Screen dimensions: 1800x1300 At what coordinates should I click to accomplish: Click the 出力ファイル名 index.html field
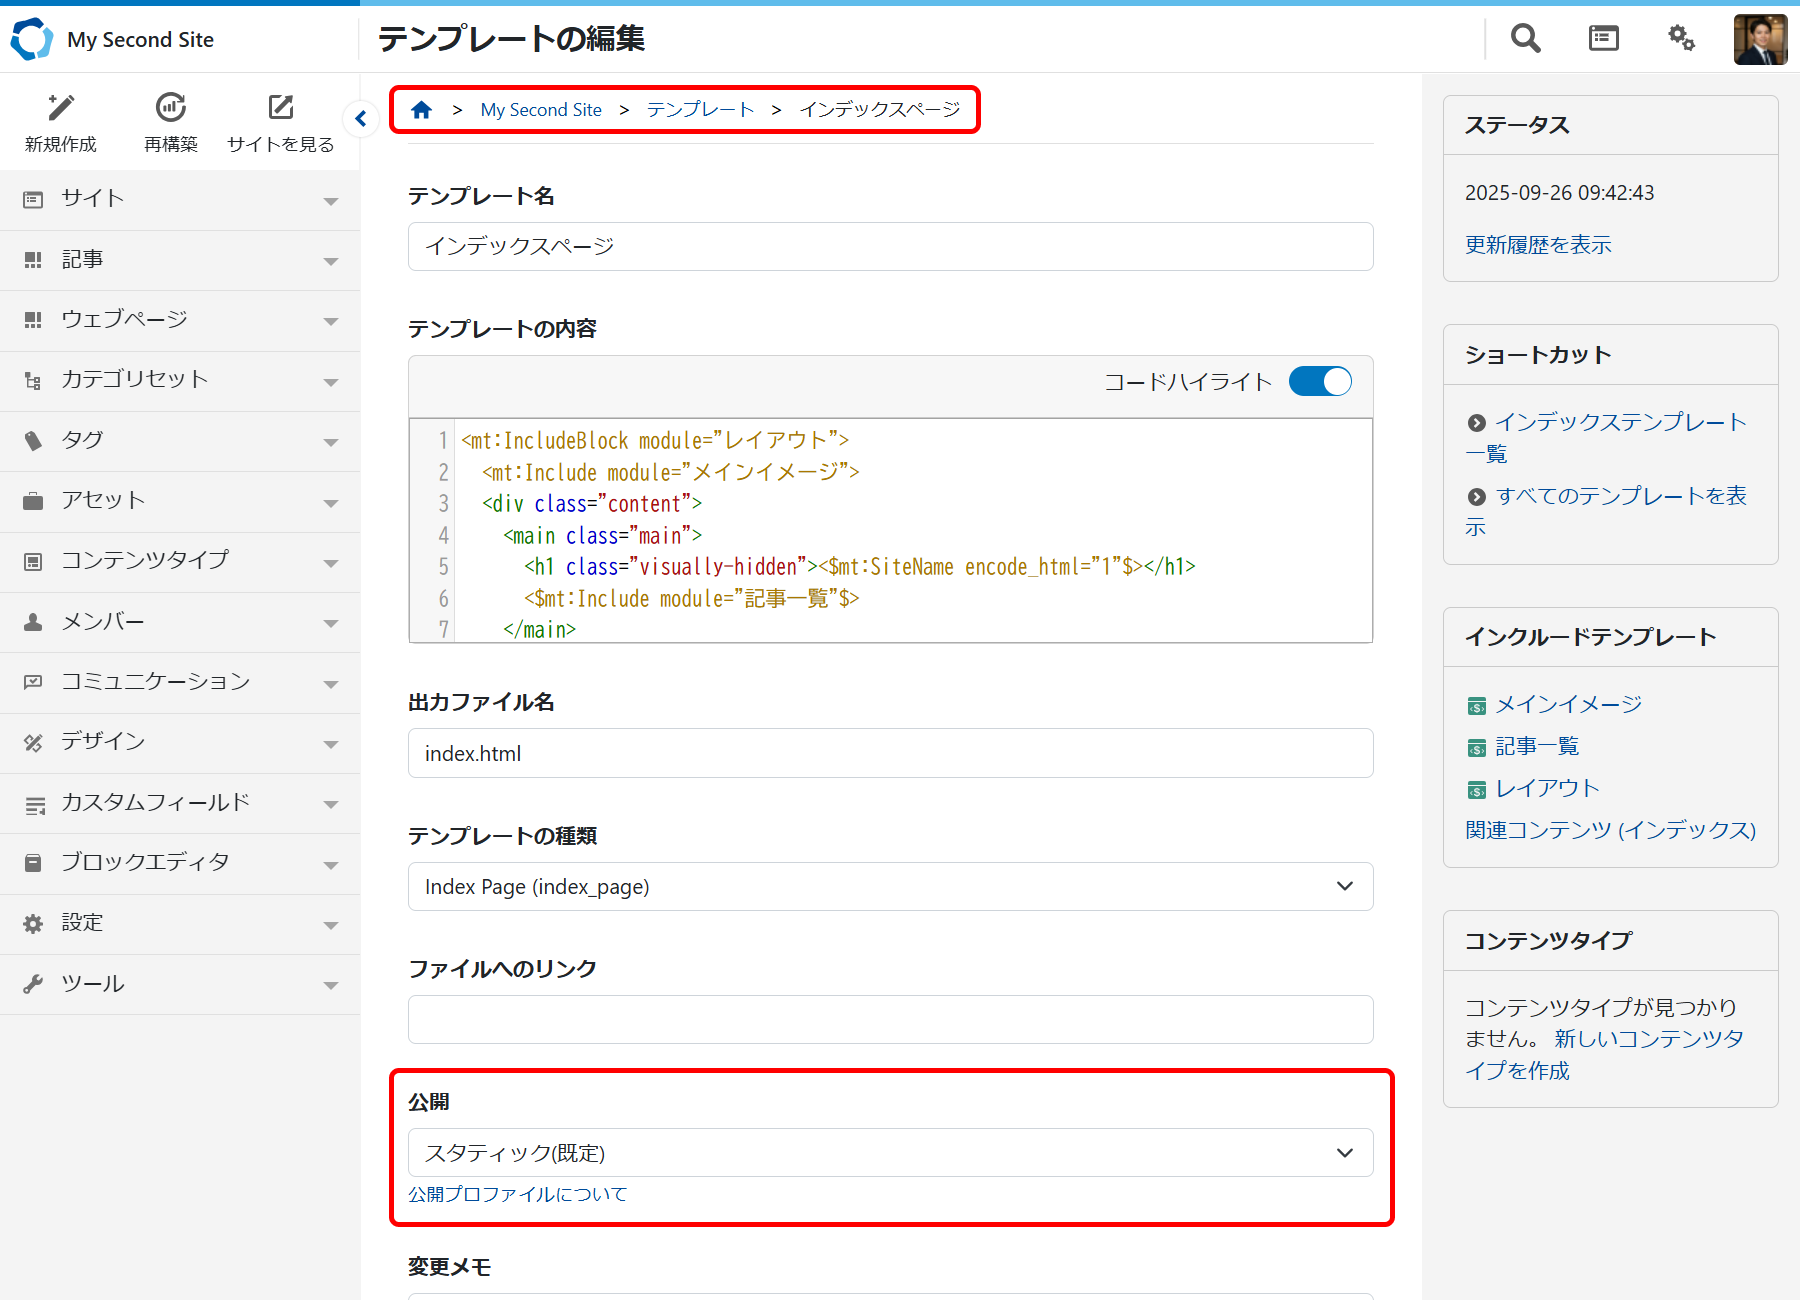(x=890, y=754)
